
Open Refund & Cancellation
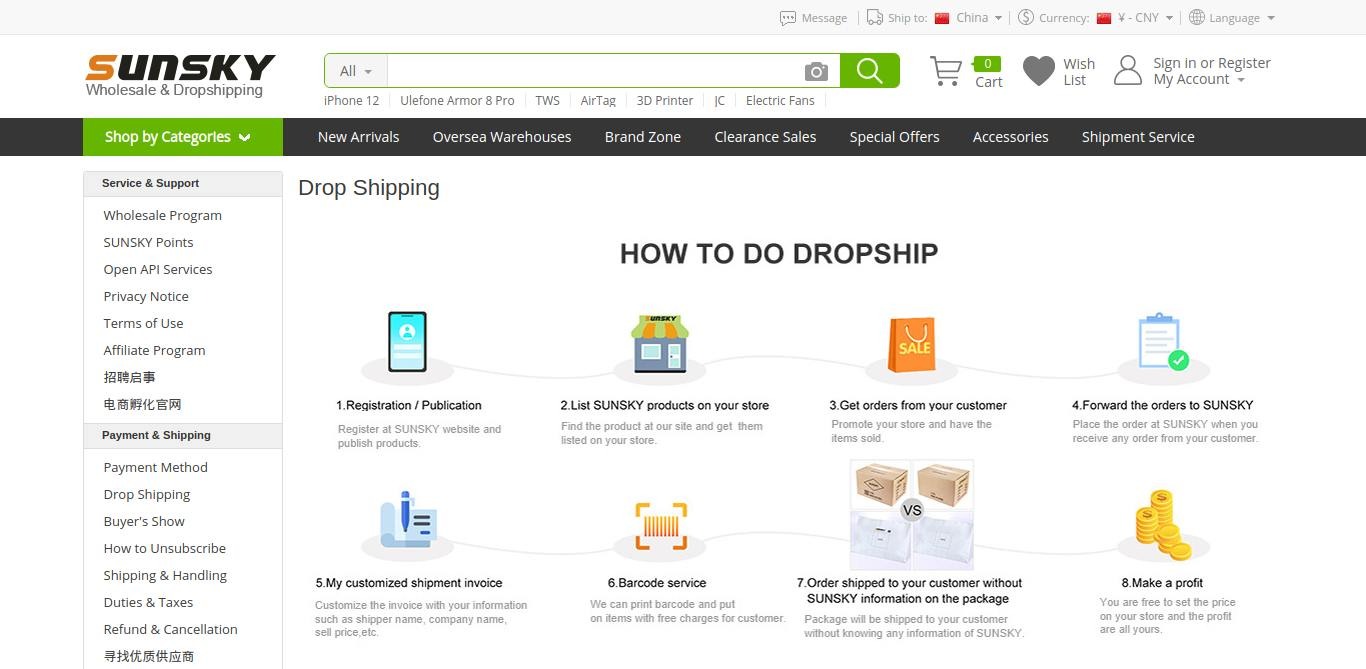coord(170,629)
